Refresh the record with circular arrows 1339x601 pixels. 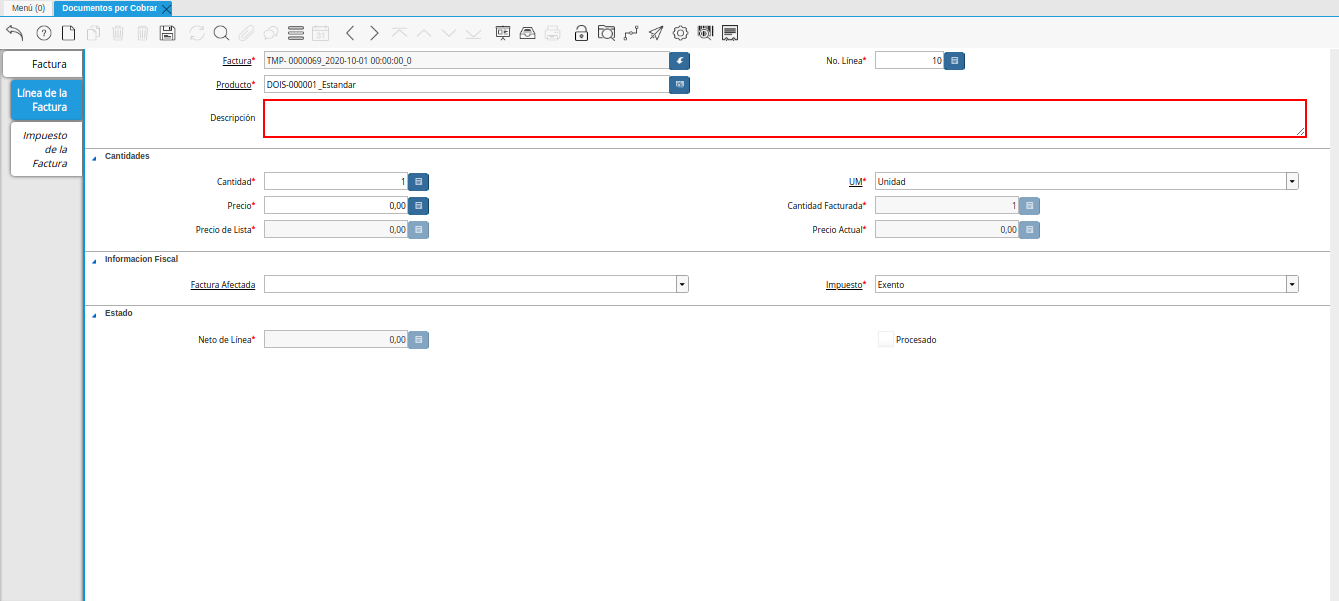(x=197, y=33)
